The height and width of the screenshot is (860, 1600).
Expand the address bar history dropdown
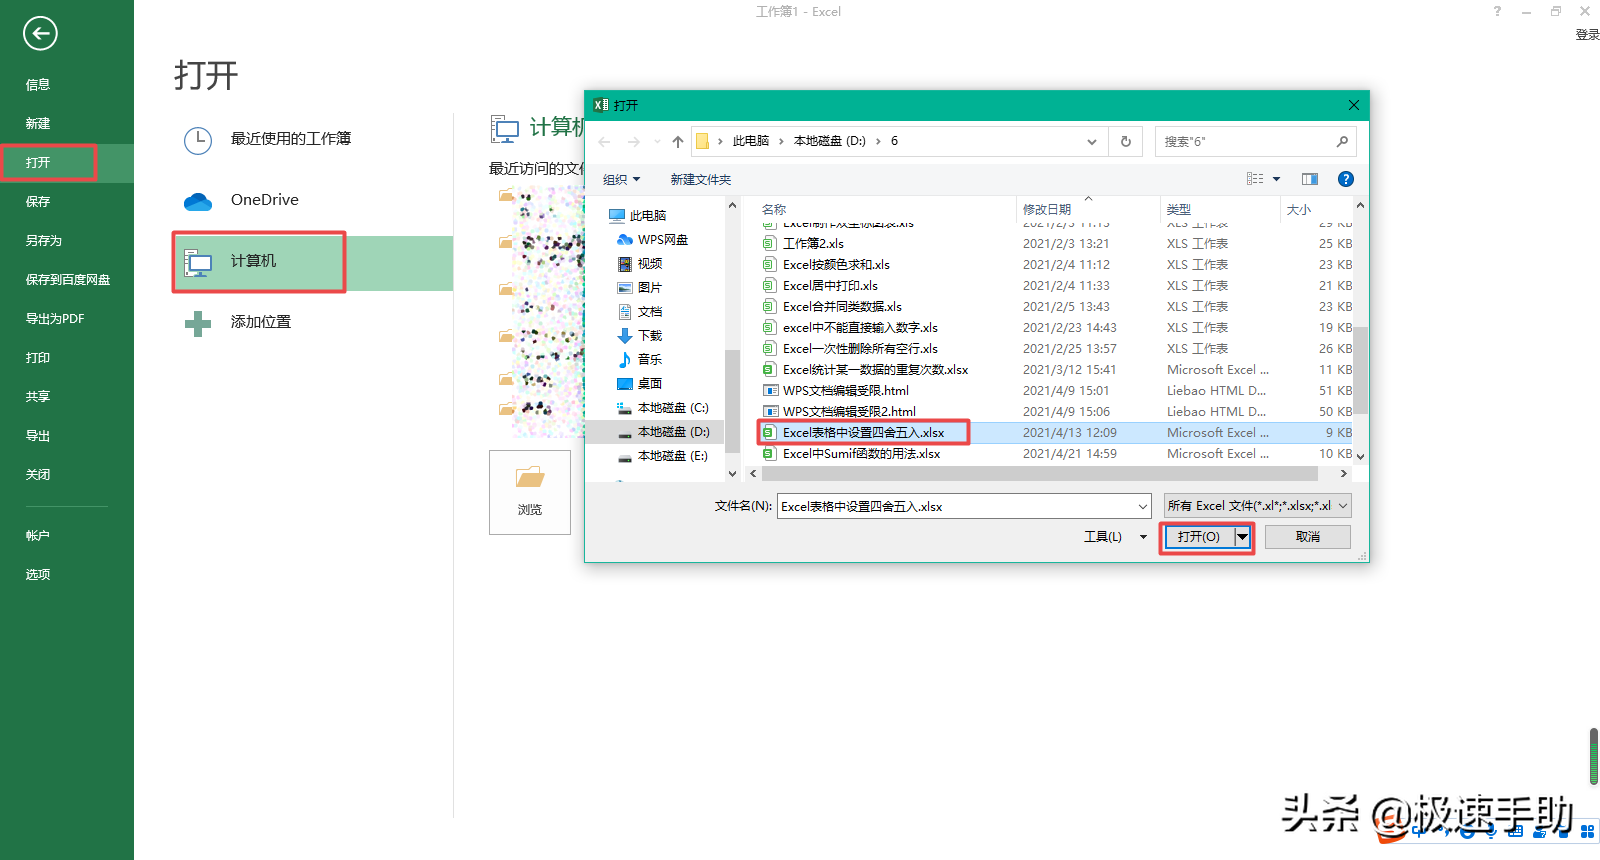click(1091, 142)
